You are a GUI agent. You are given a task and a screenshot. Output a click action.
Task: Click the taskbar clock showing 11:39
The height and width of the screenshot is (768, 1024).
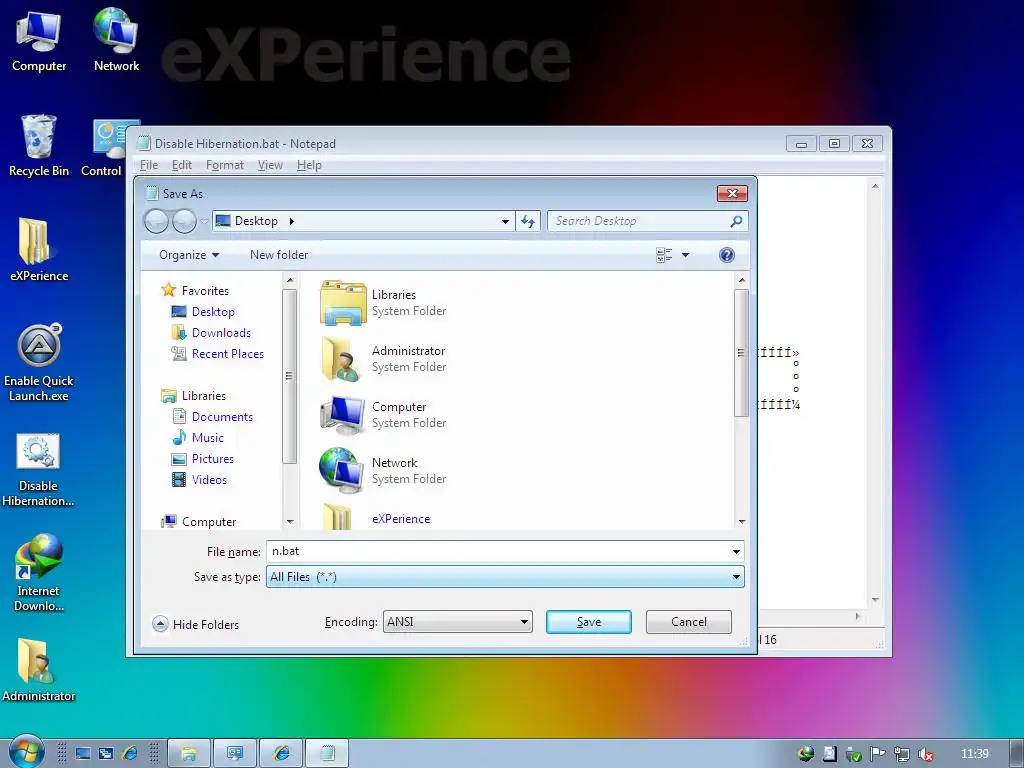(974, 754)
